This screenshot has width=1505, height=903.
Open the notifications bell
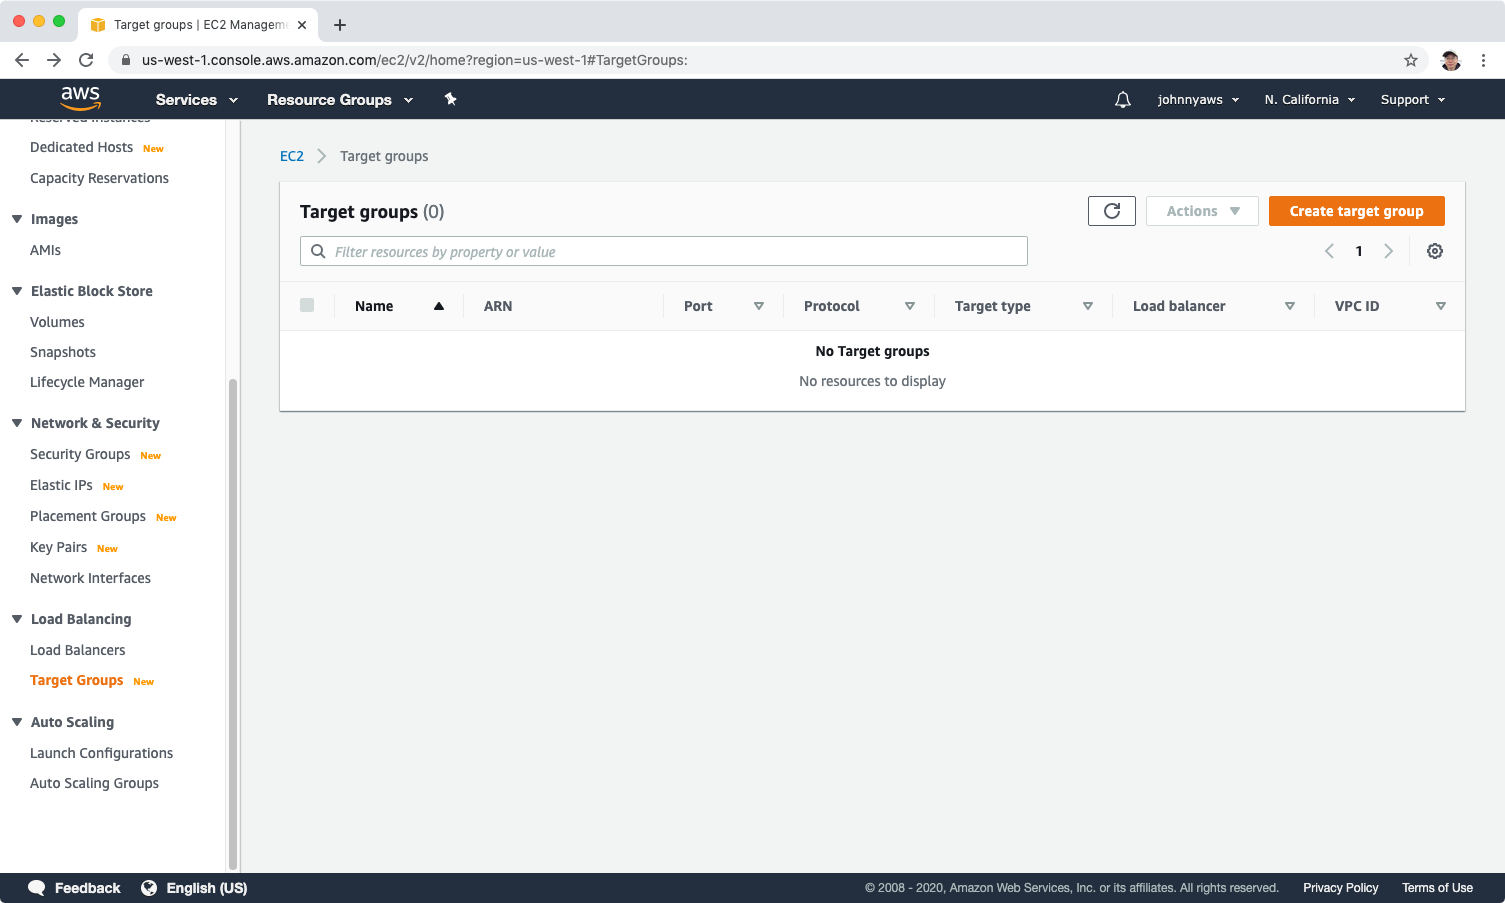point(1123,100)
